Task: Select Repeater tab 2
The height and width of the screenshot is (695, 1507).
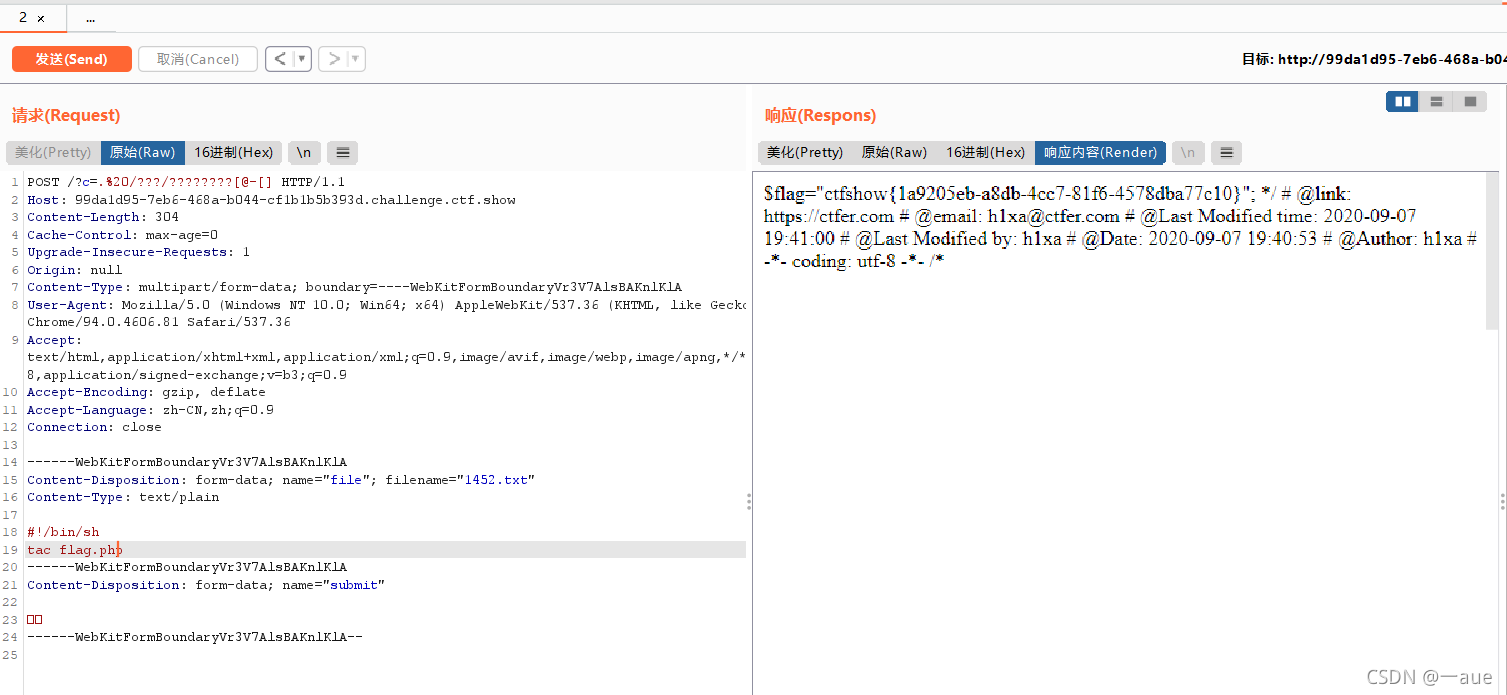Action: [x=24, y=18]
